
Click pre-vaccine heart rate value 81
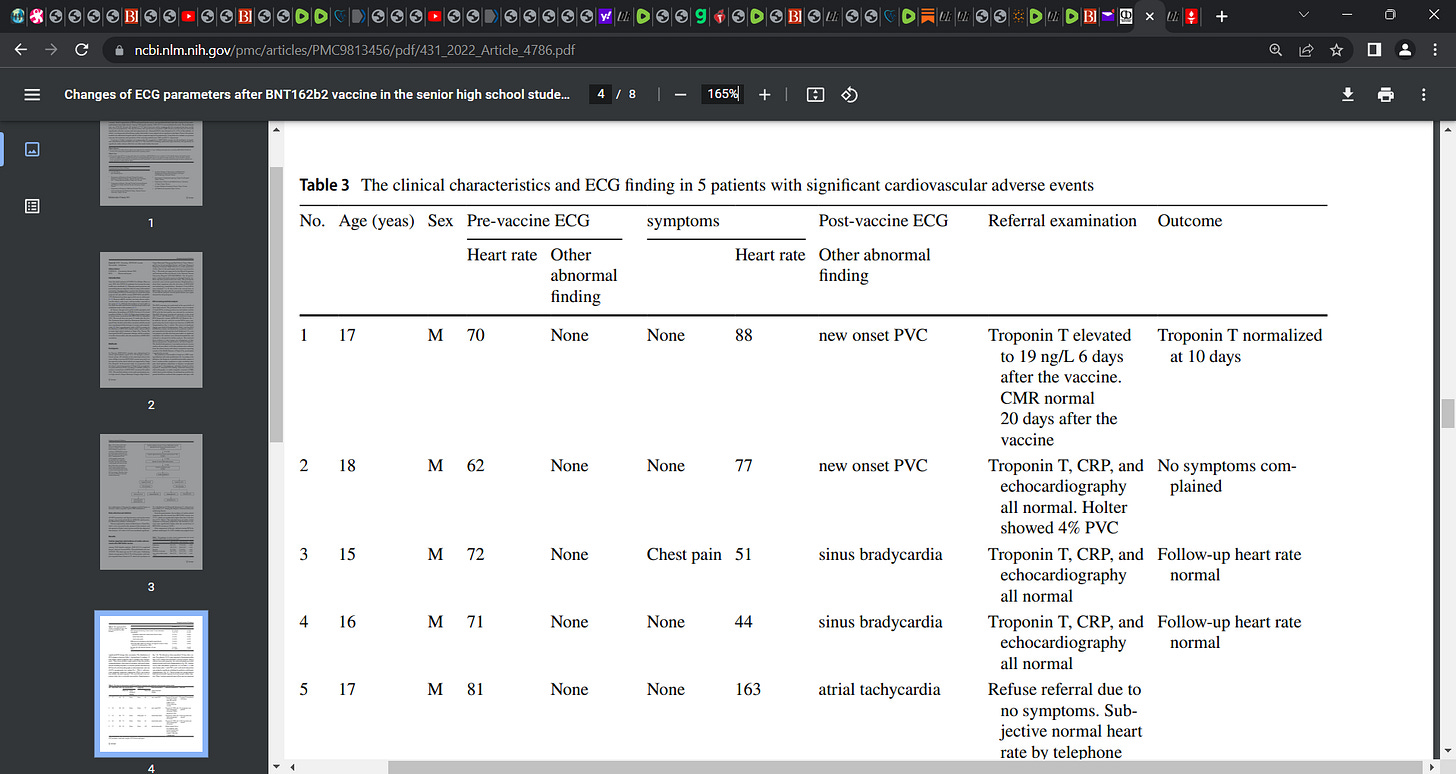tap(476, 689)
